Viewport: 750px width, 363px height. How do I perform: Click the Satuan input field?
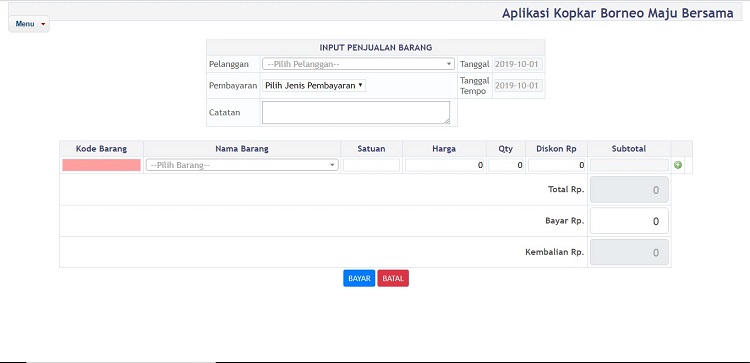(x=371, y=165)
